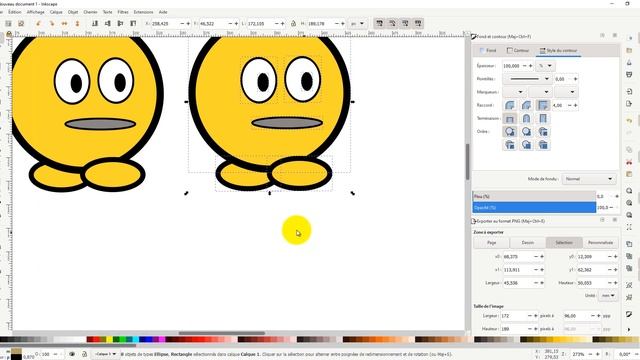The height and width of the screenshot is (360, 640).
Task: Click the select-all-objects toolbar icon
Action: (x=8, y=24)
